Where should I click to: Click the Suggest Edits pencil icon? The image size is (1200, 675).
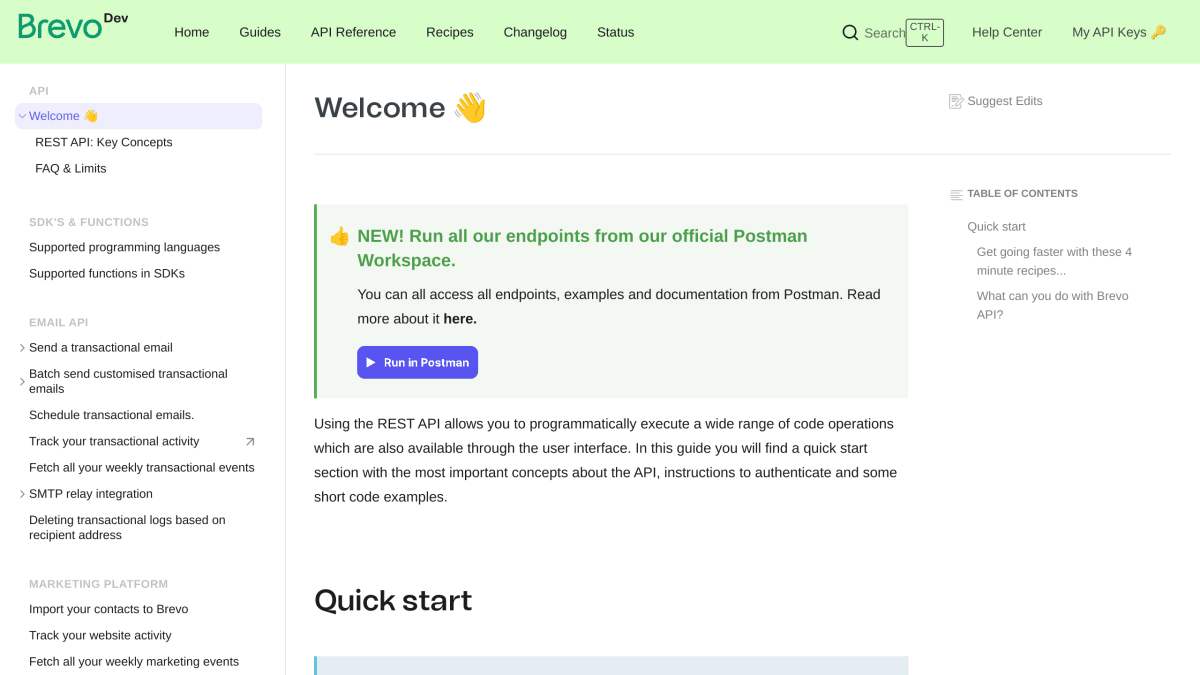(x=956, y=101)
